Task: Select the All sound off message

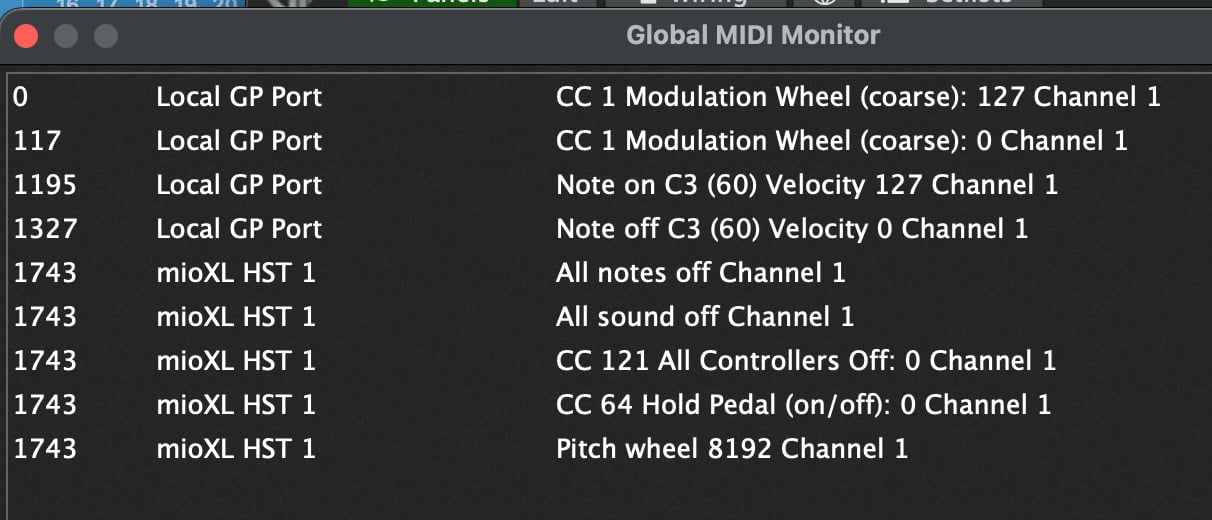Action: (704, 317)
